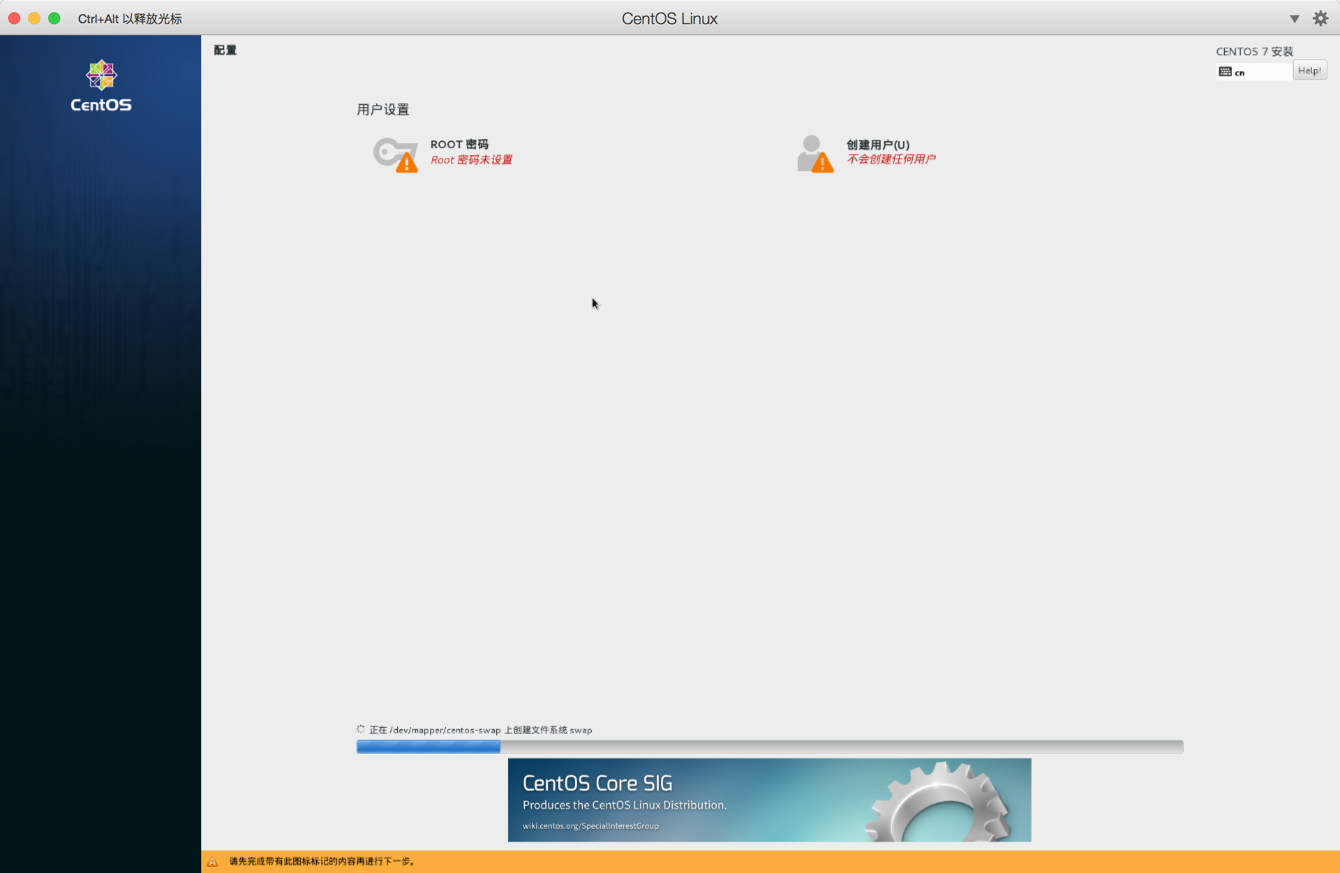
Task: Click the CentOS Core SIG banner
Action: pyautogui.click(x=769, y=799)
